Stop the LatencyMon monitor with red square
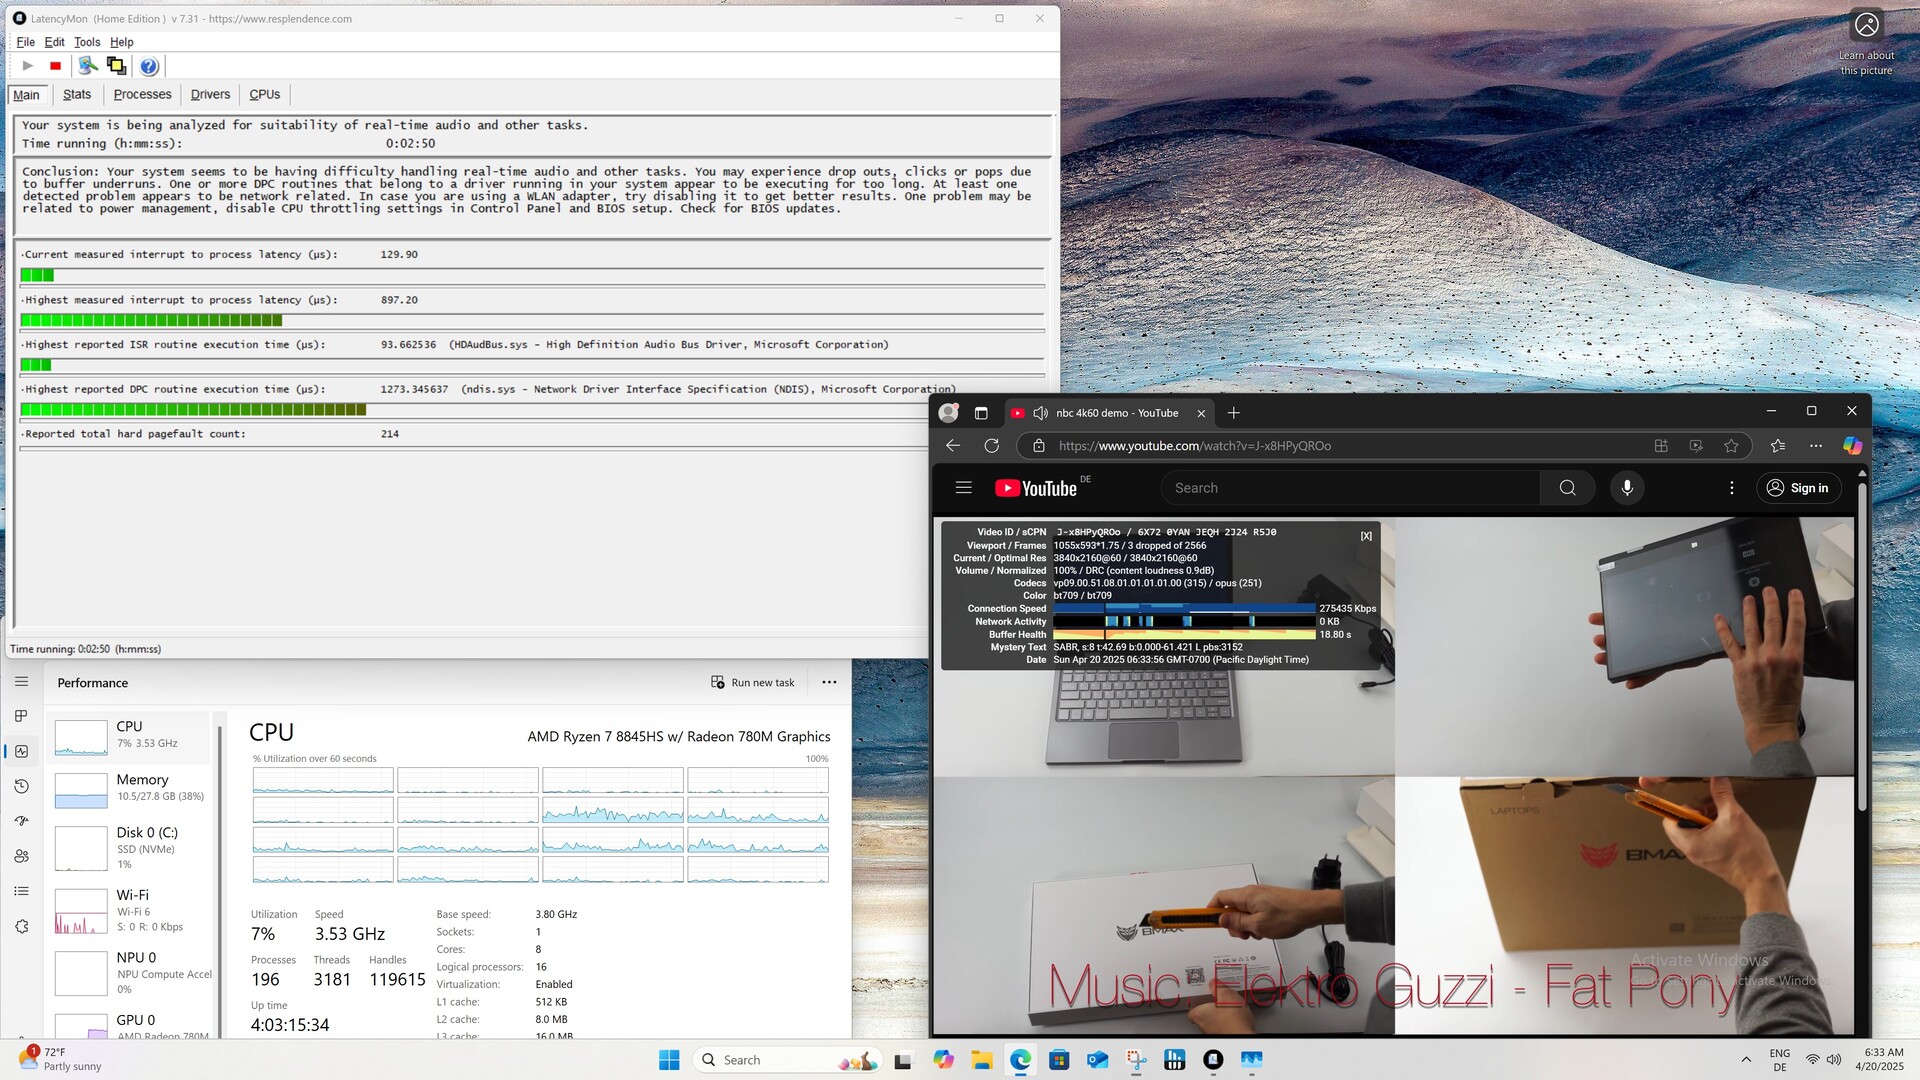 [56, 66]
